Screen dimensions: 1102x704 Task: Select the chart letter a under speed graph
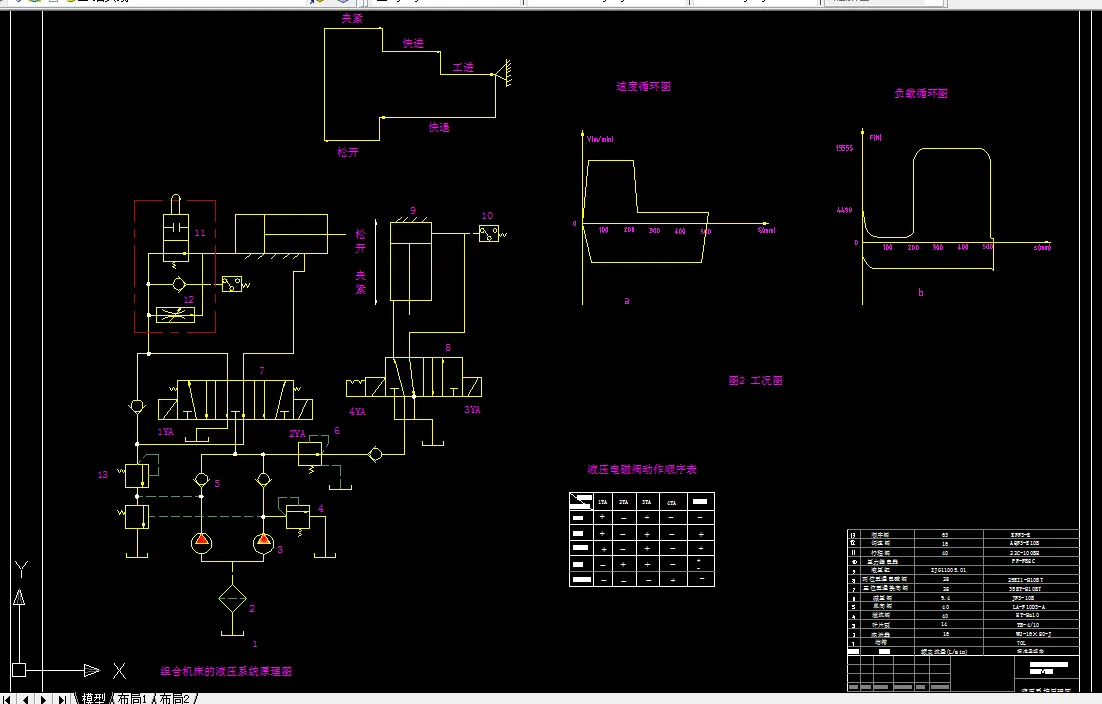pos(627,301)
